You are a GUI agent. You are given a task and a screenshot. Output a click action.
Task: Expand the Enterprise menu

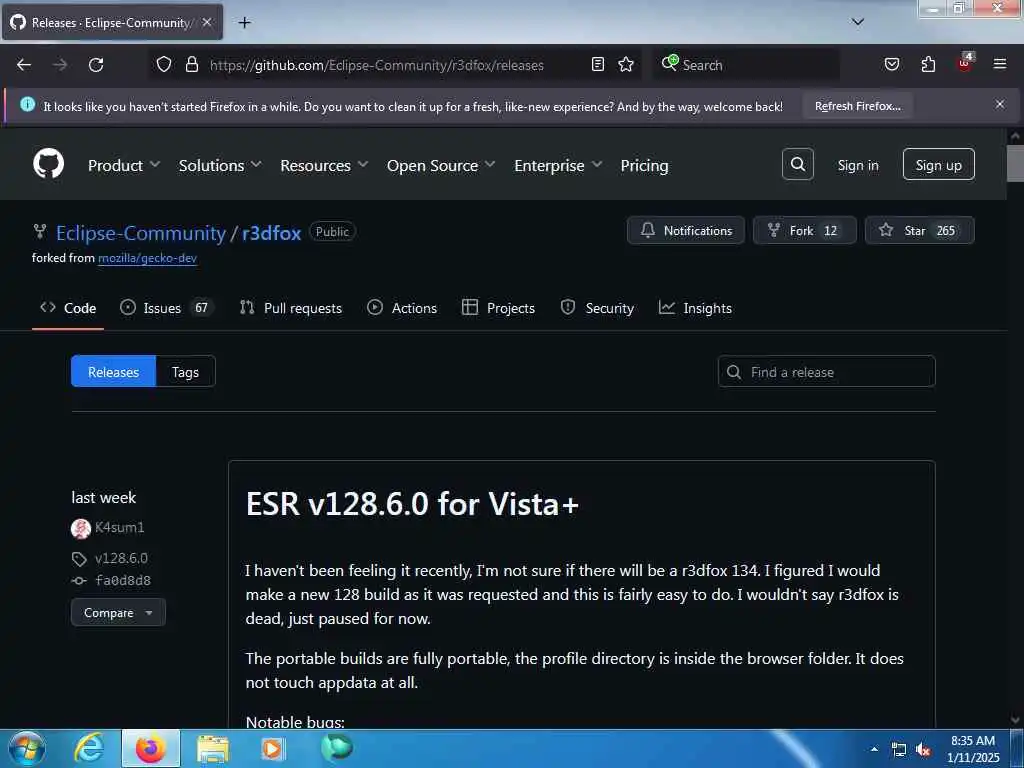[558, 165]
